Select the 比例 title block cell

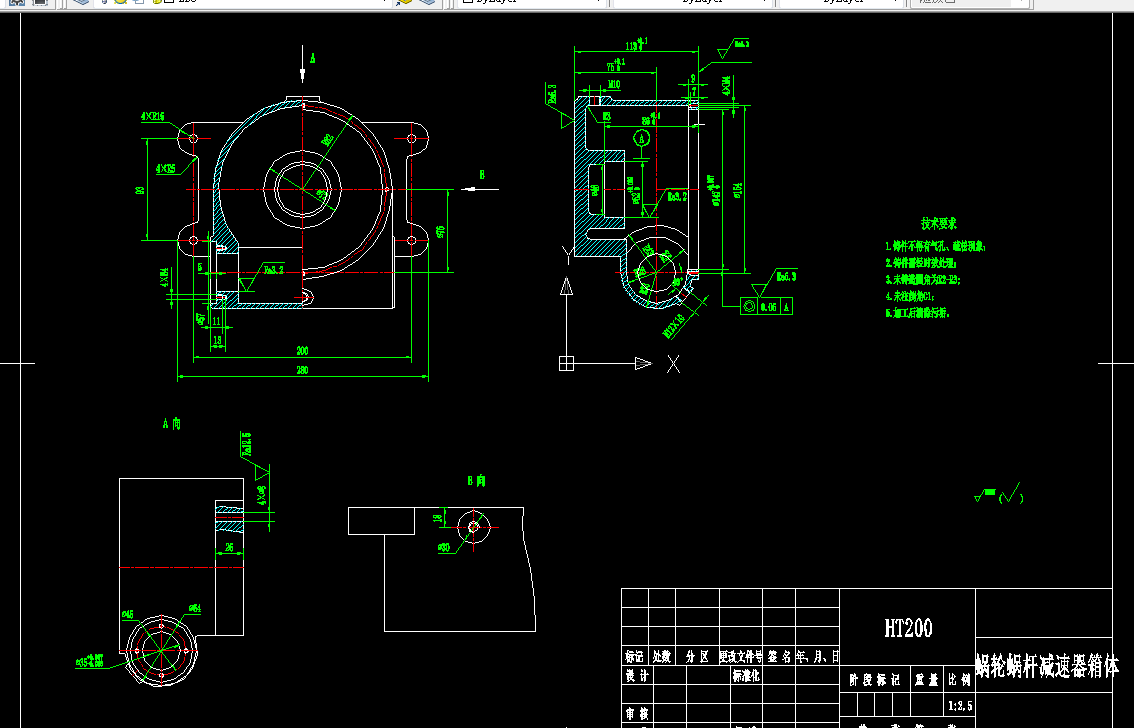pyautogui.click(x=960, y=680)
